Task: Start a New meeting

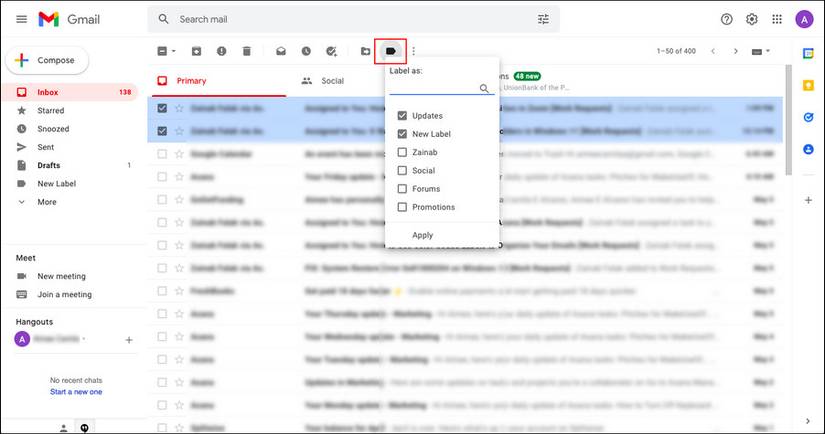Action: (61, 276)
